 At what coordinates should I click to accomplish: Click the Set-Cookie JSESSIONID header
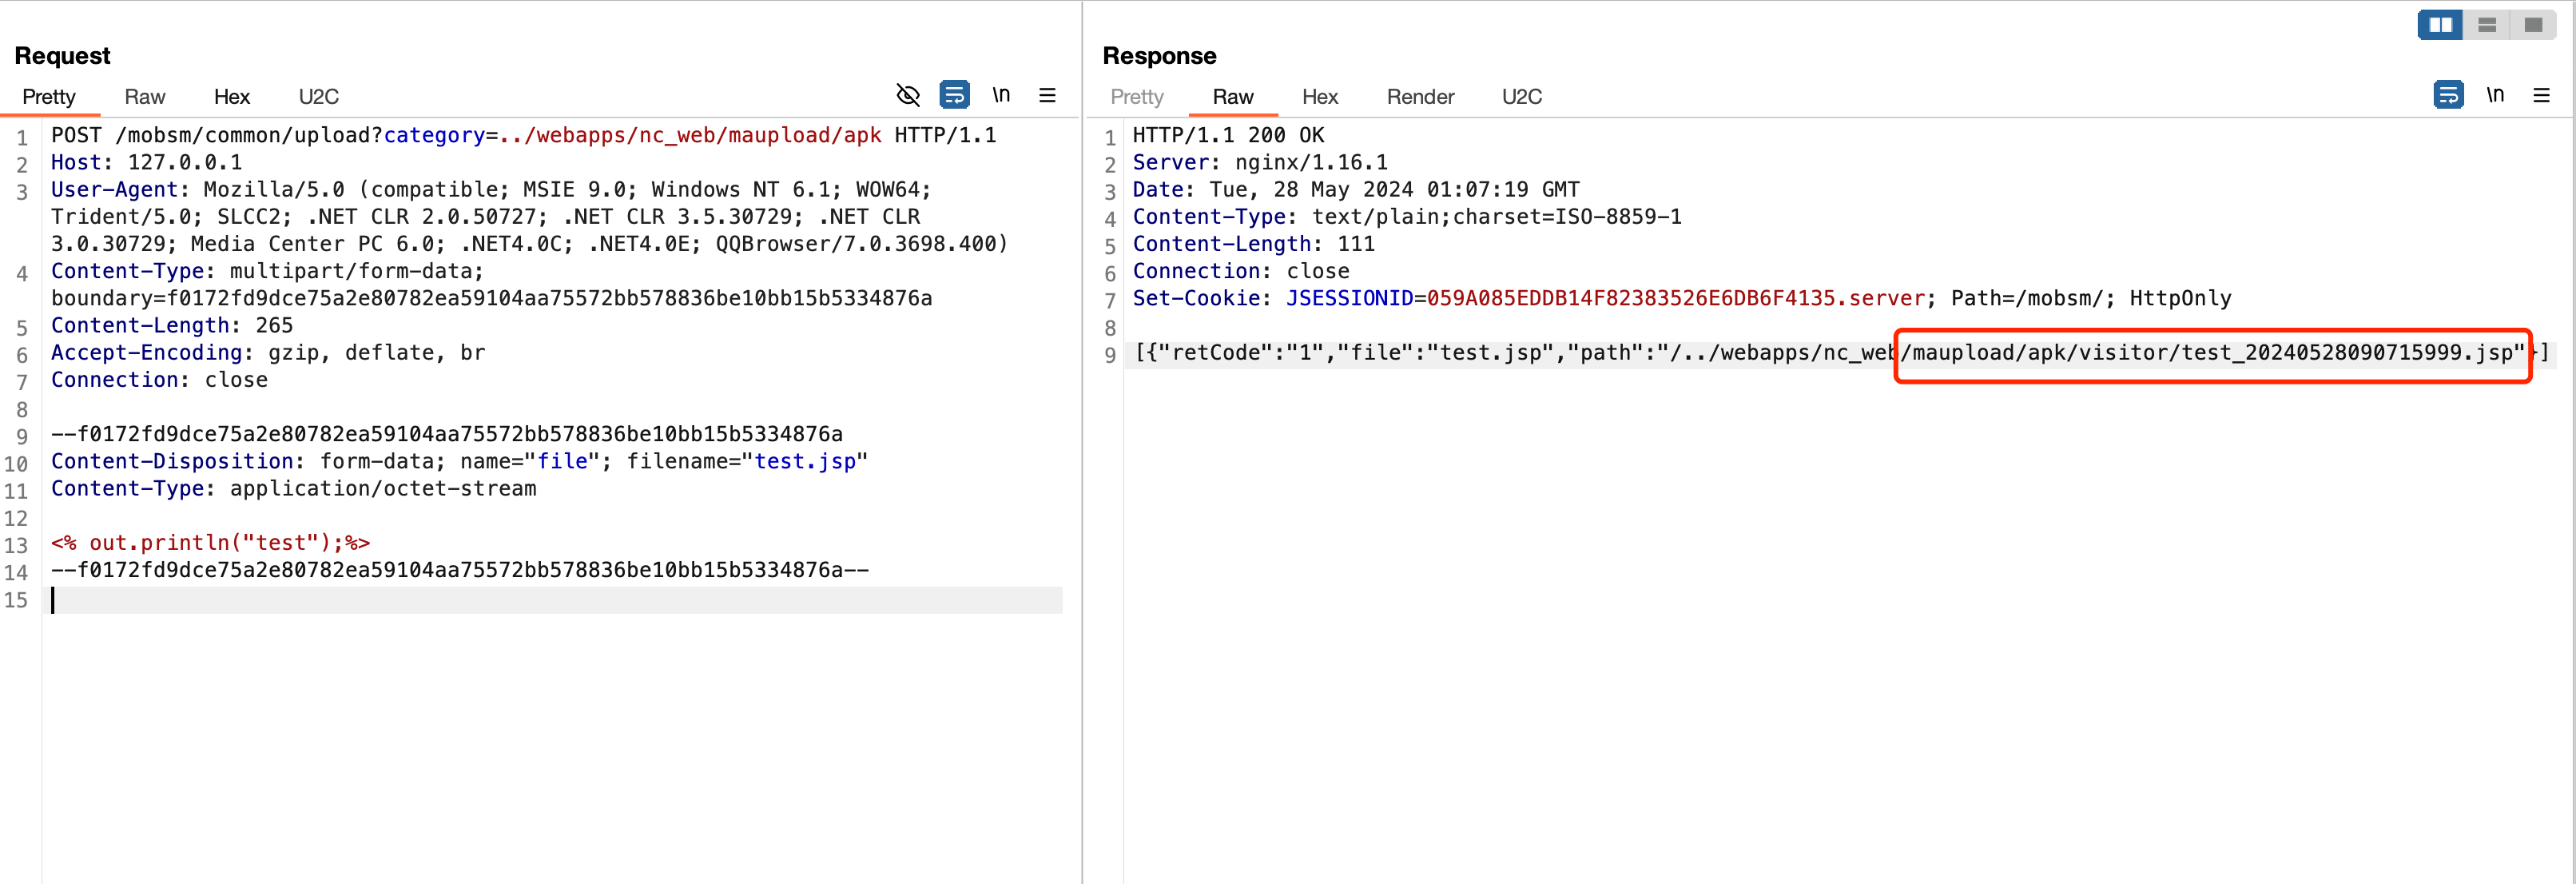tap(1682, 298)
